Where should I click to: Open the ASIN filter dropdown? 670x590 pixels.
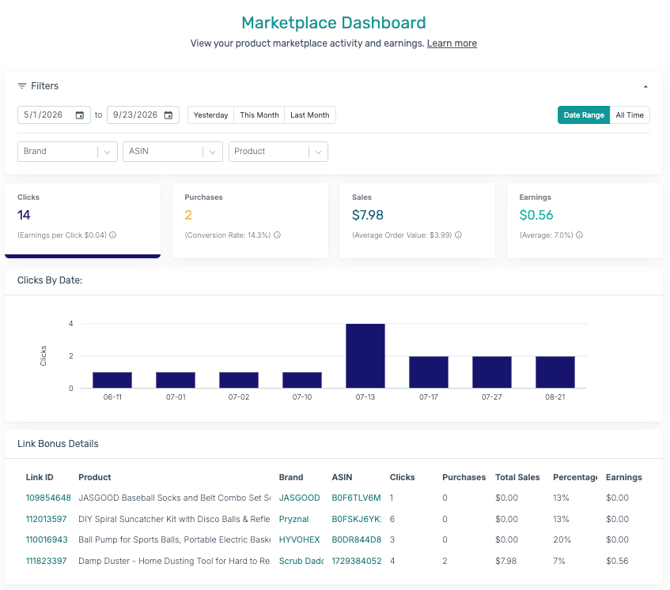coord(173,152)
